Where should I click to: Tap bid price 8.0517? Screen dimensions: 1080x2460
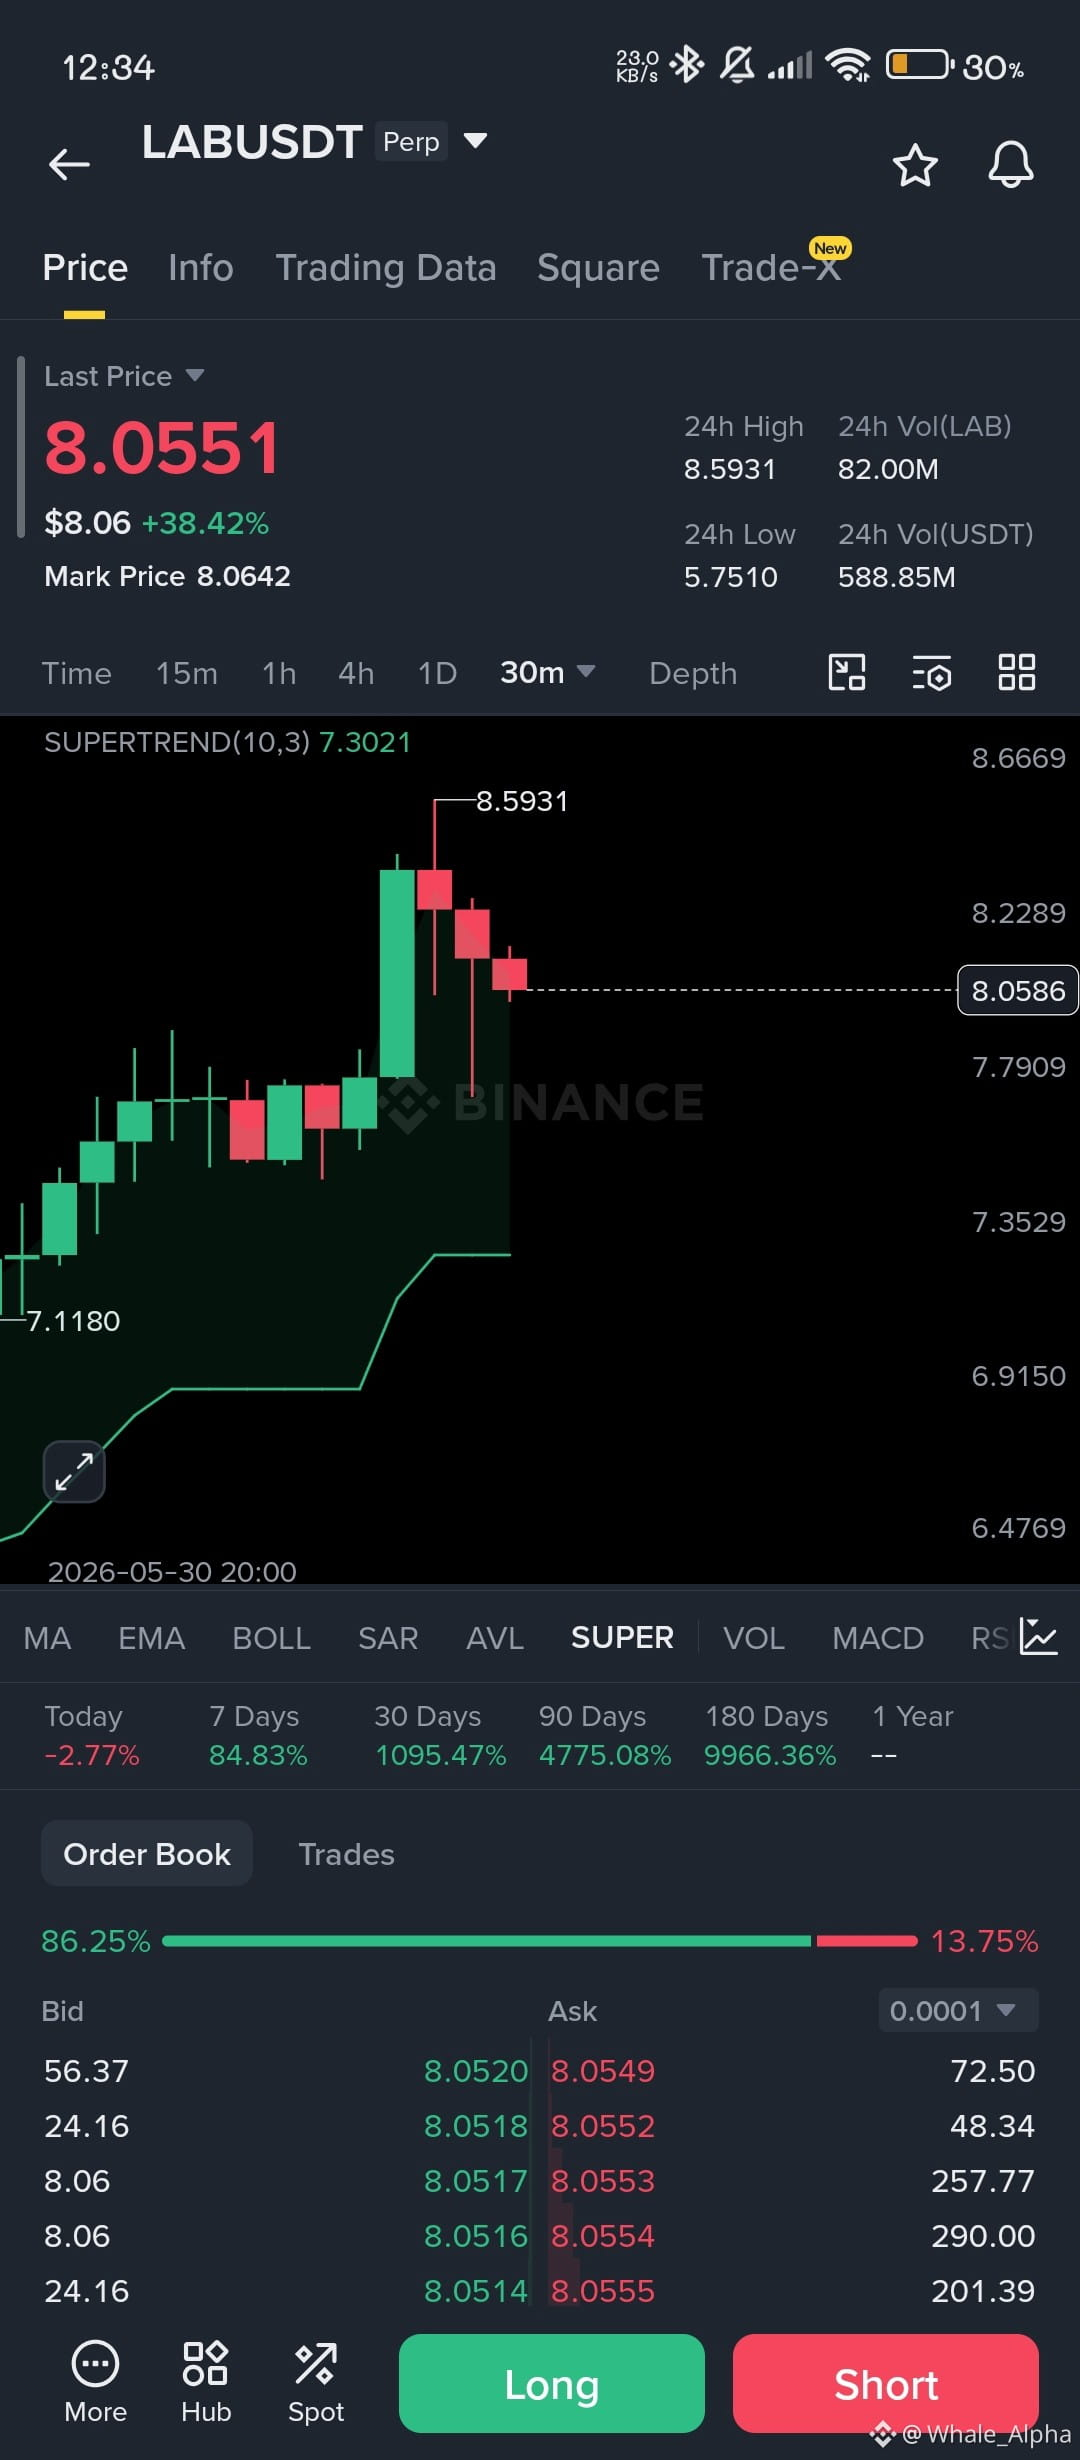[x=476, y=2181]
